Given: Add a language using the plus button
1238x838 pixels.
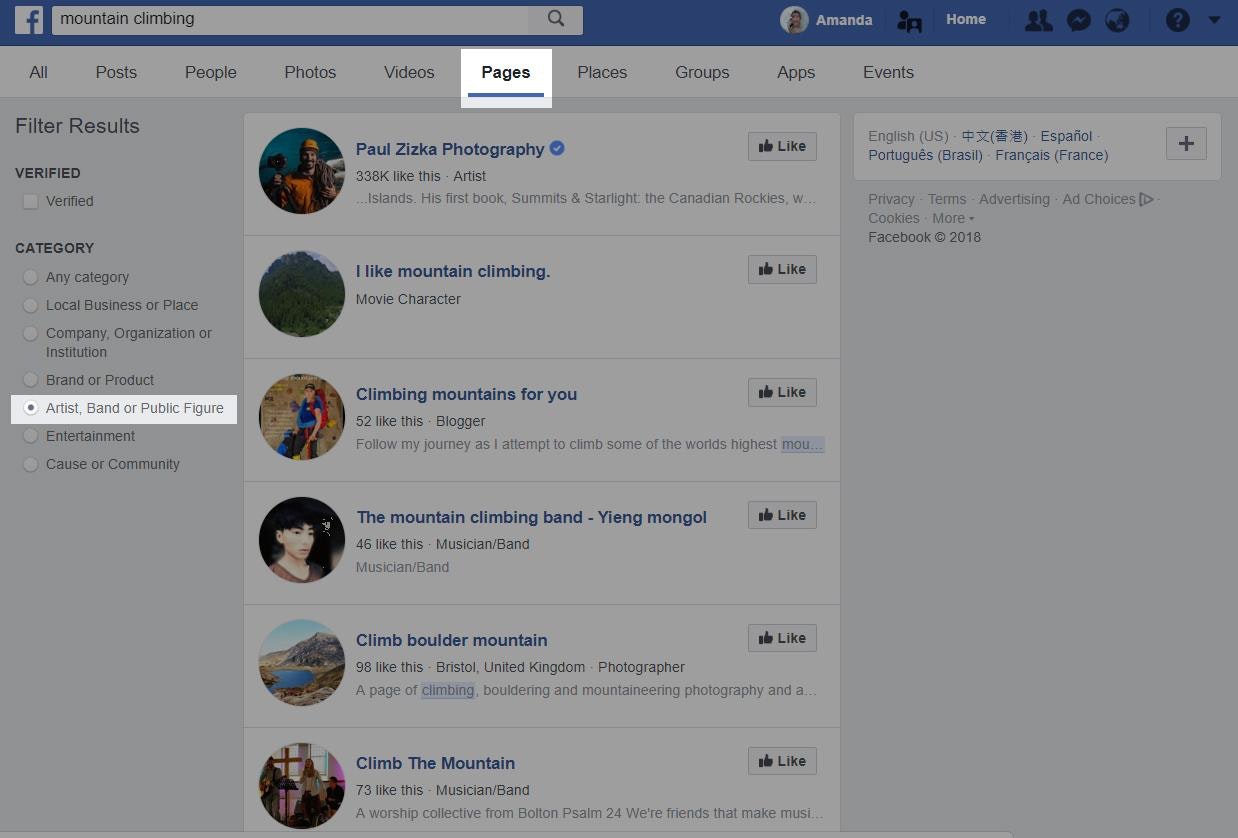Looking at the screenshot, I should [1186, 144].
